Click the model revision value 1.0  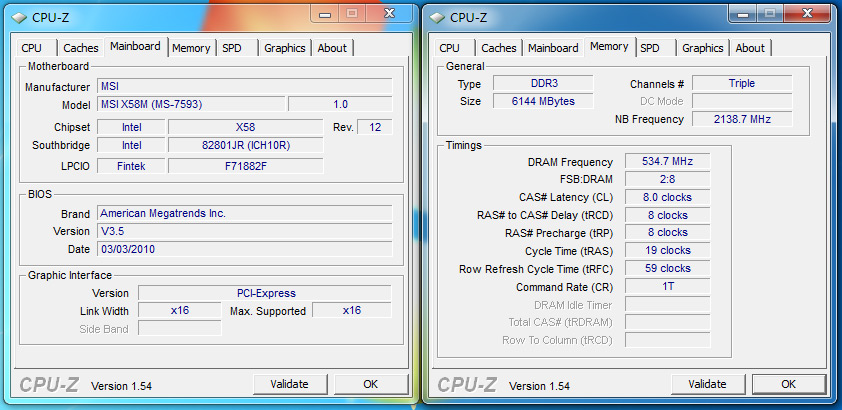tap(340, 104)
